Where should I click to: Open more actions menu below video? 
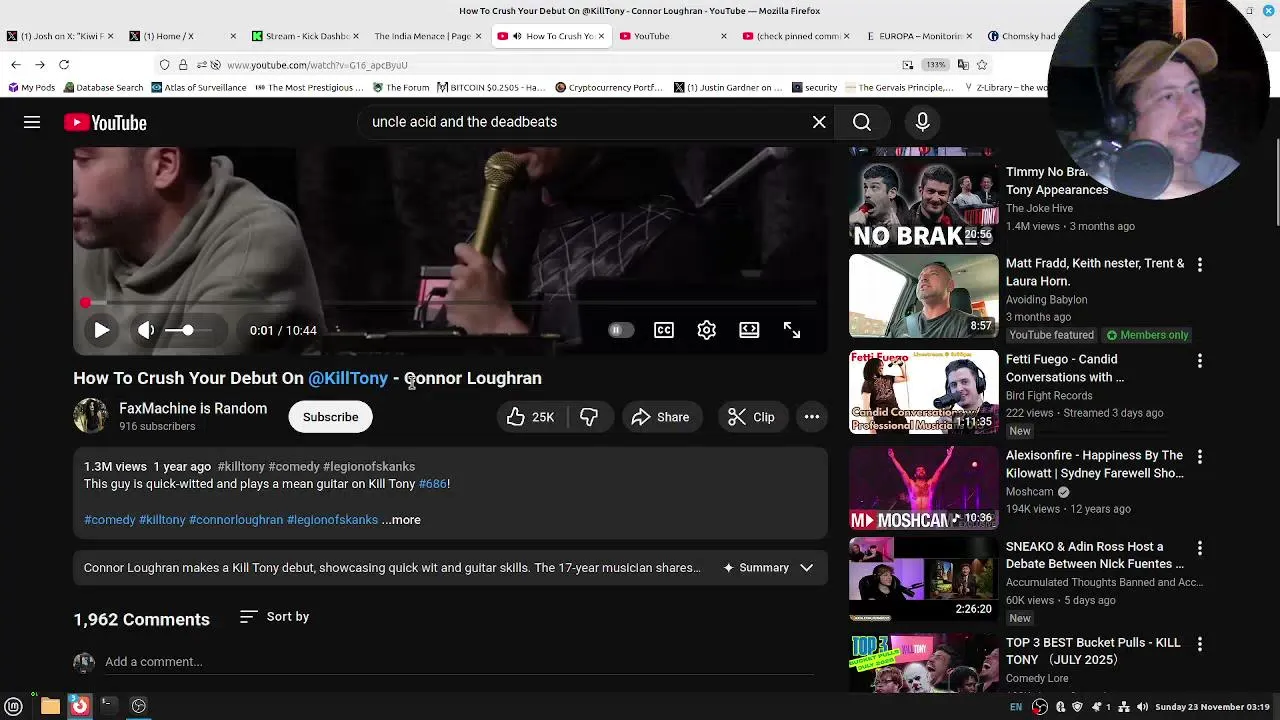(x=812, y=417)
